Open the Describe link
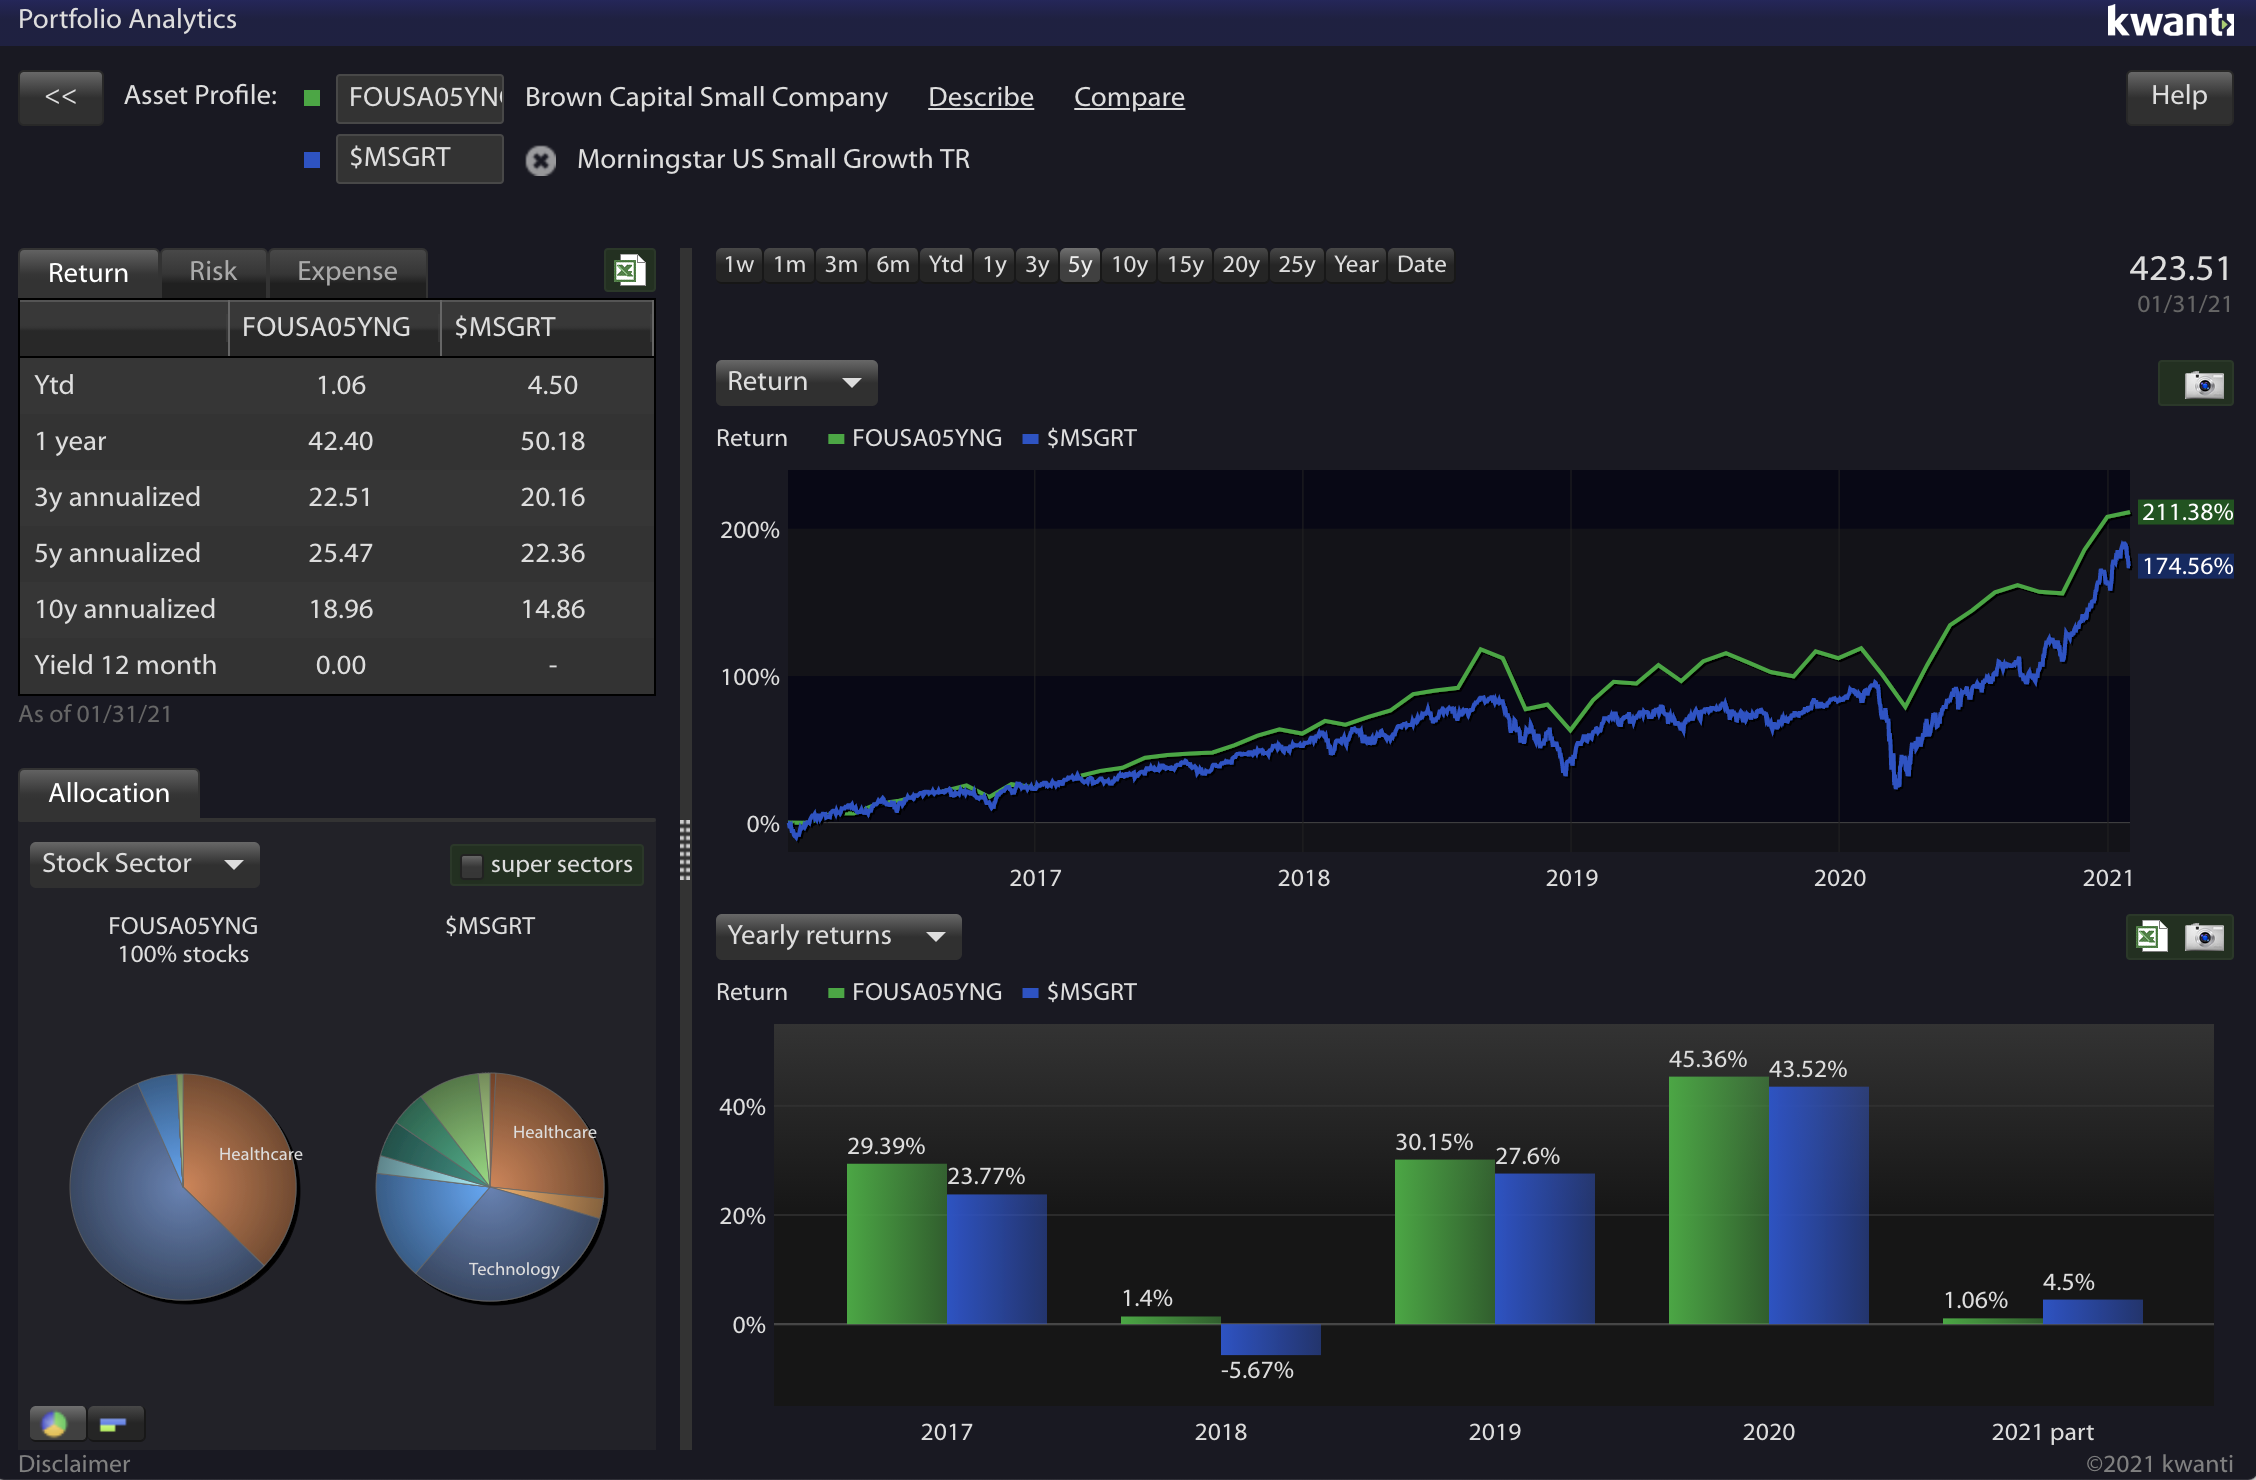2256x1480 pixels. (x=981, y=97)
